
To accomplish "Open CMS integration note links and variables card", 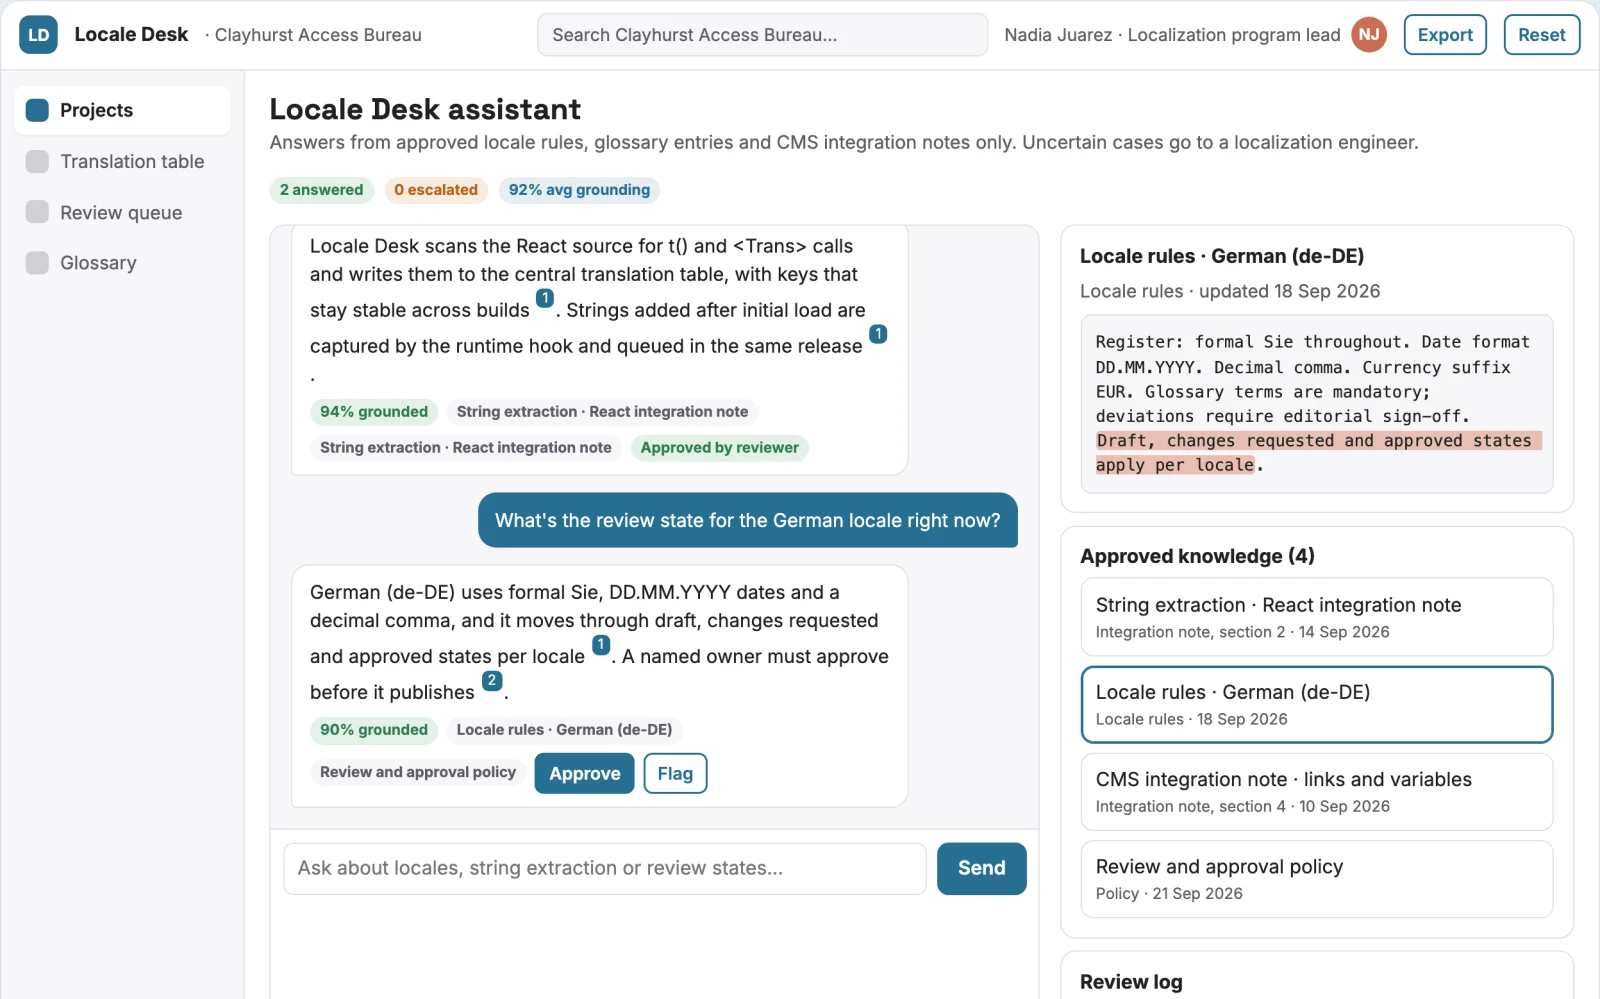I will pyautogui.click(x=1316, y=791).
